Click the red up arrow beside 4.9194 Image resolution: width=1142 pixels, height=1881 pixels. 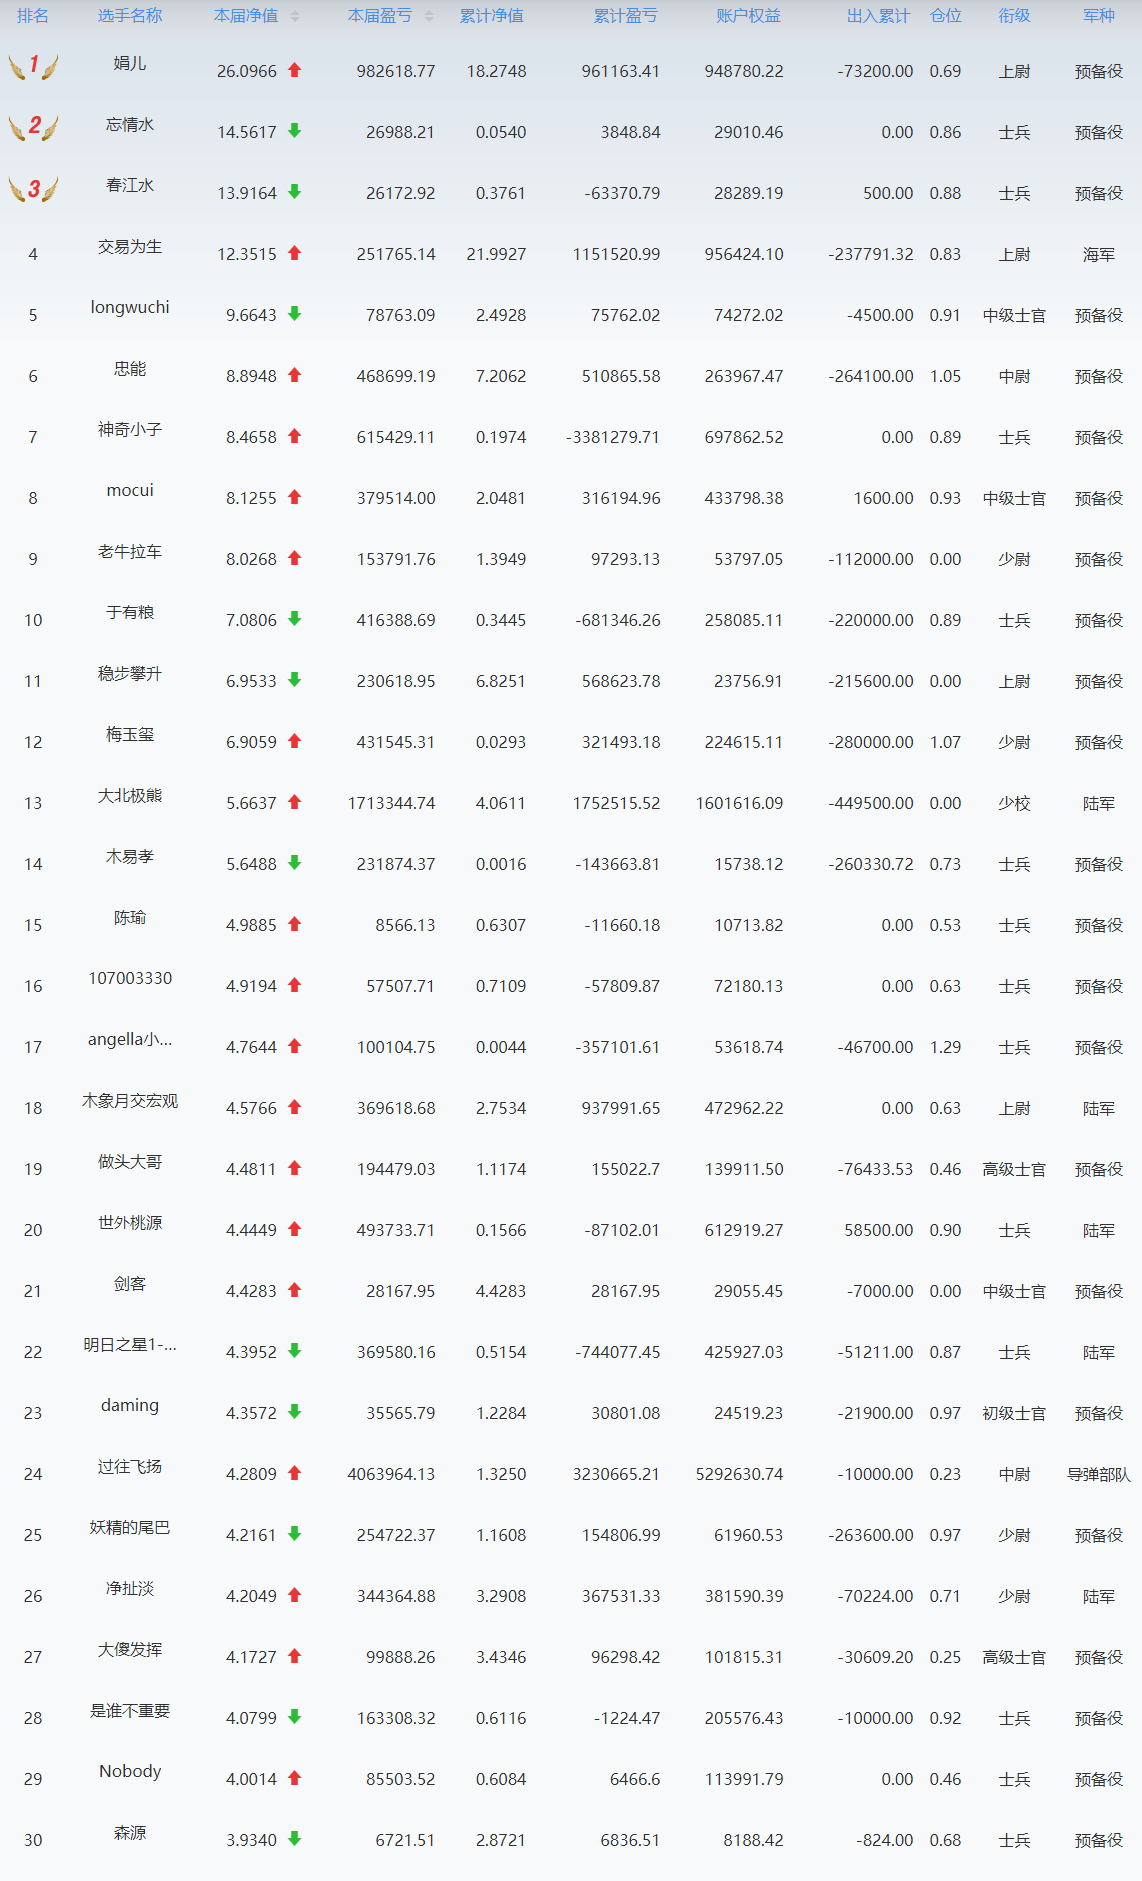(x=295, y=985)
